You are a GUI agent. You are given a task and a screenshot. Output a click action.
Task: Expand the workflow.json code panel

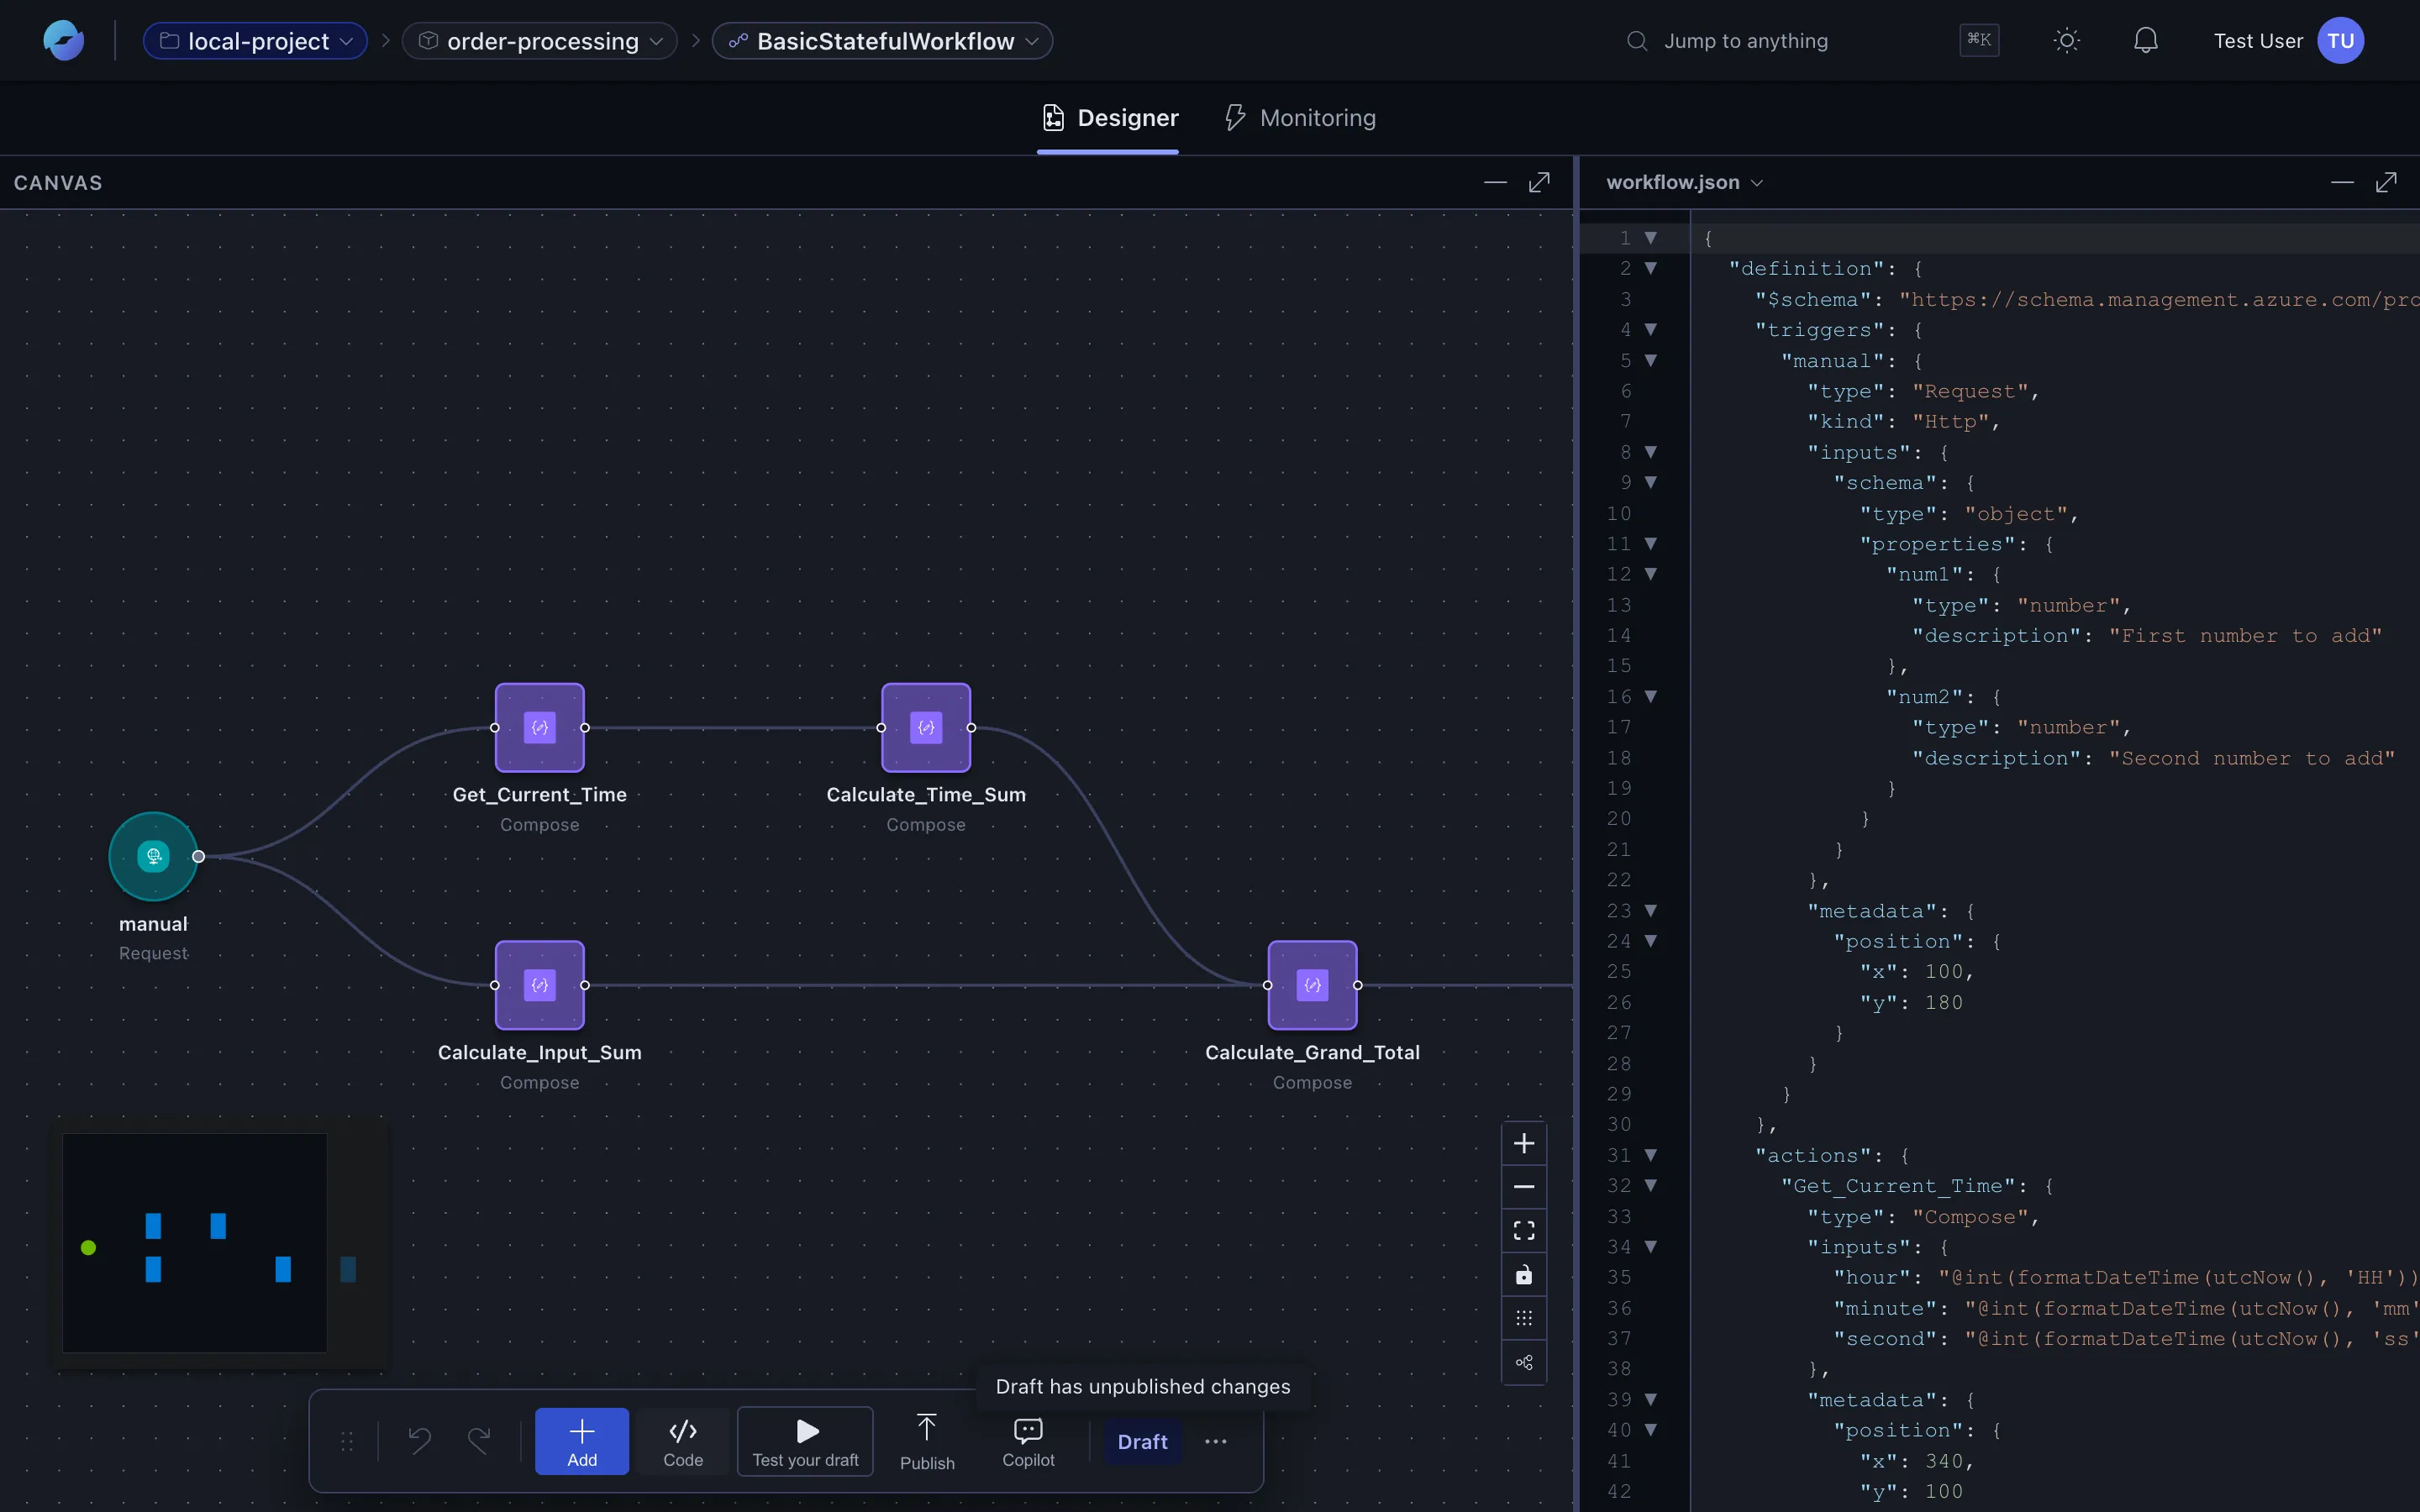tap(2387, 182)
